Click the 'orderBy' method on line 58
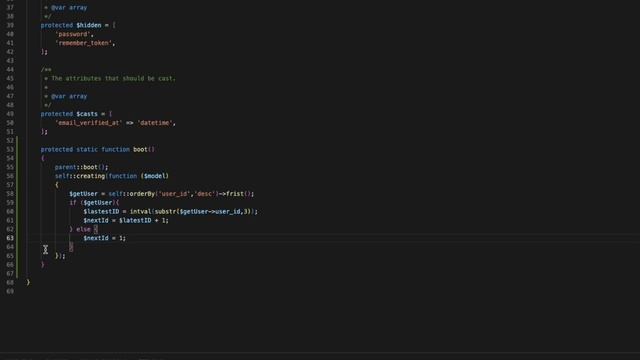The image size is (640, 360). pyautogui.click(x=142, y=194)
